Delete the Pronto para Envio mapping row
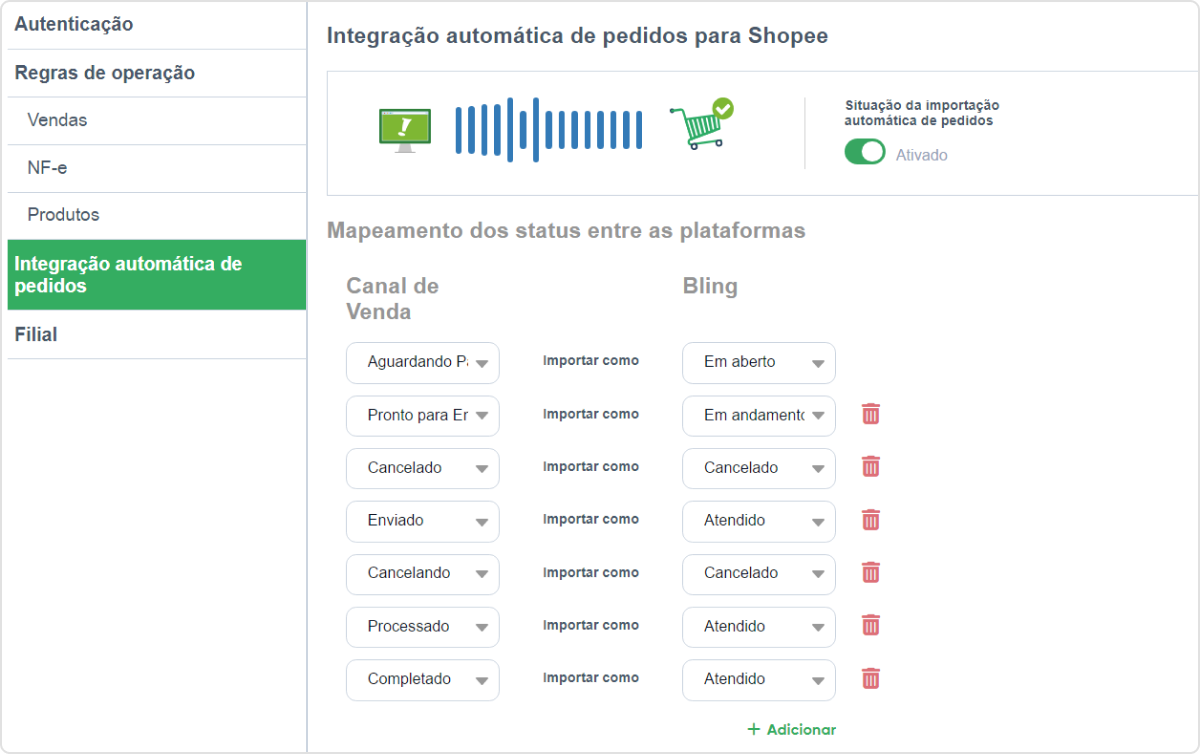Viewport: 1200px width, 754px height. [871, 414]
